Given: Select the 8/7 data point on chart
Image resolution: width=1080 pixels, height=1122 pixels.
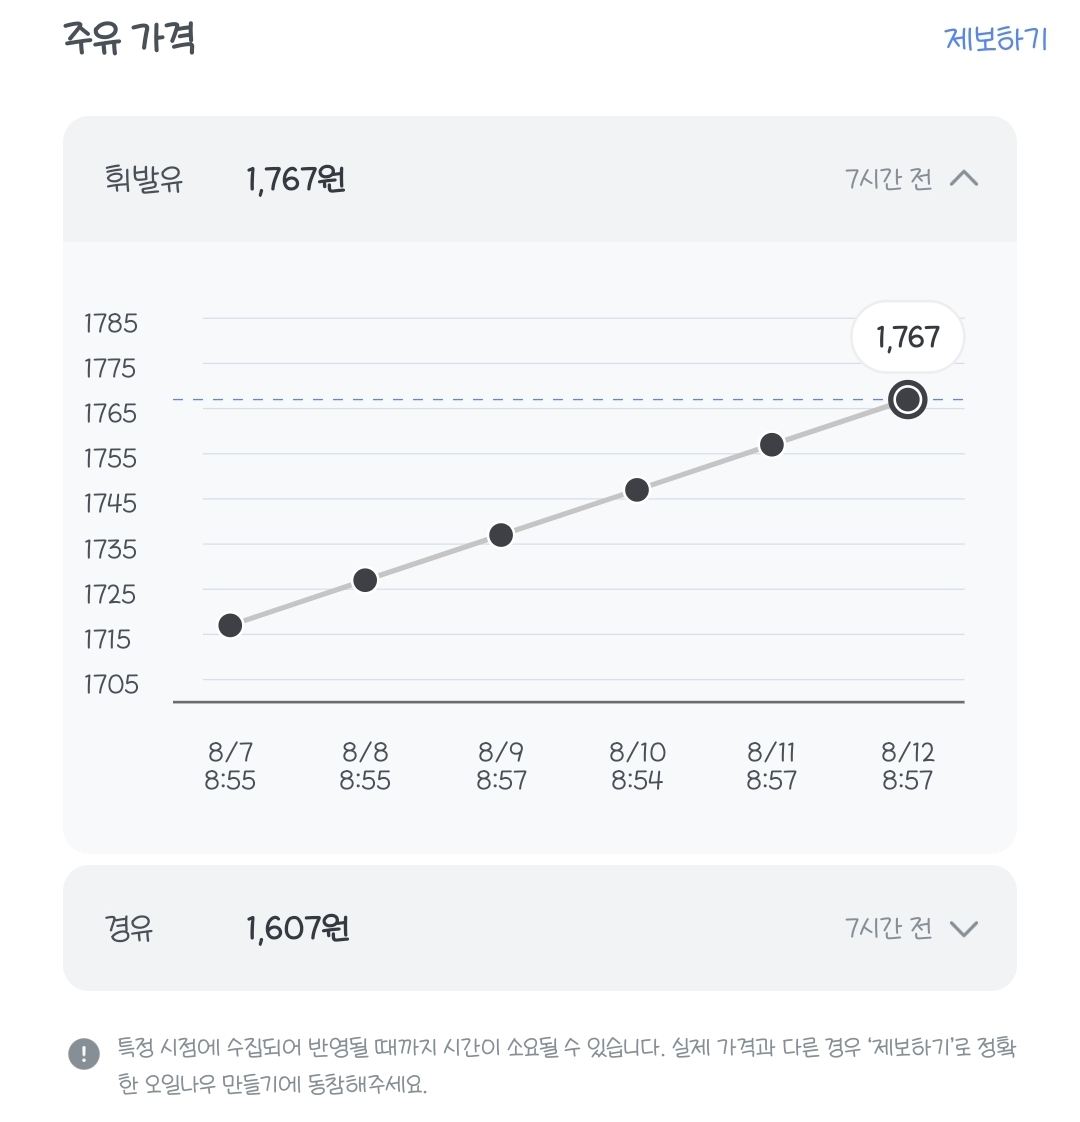Looking at the screenshot, I should pos(230,625).
